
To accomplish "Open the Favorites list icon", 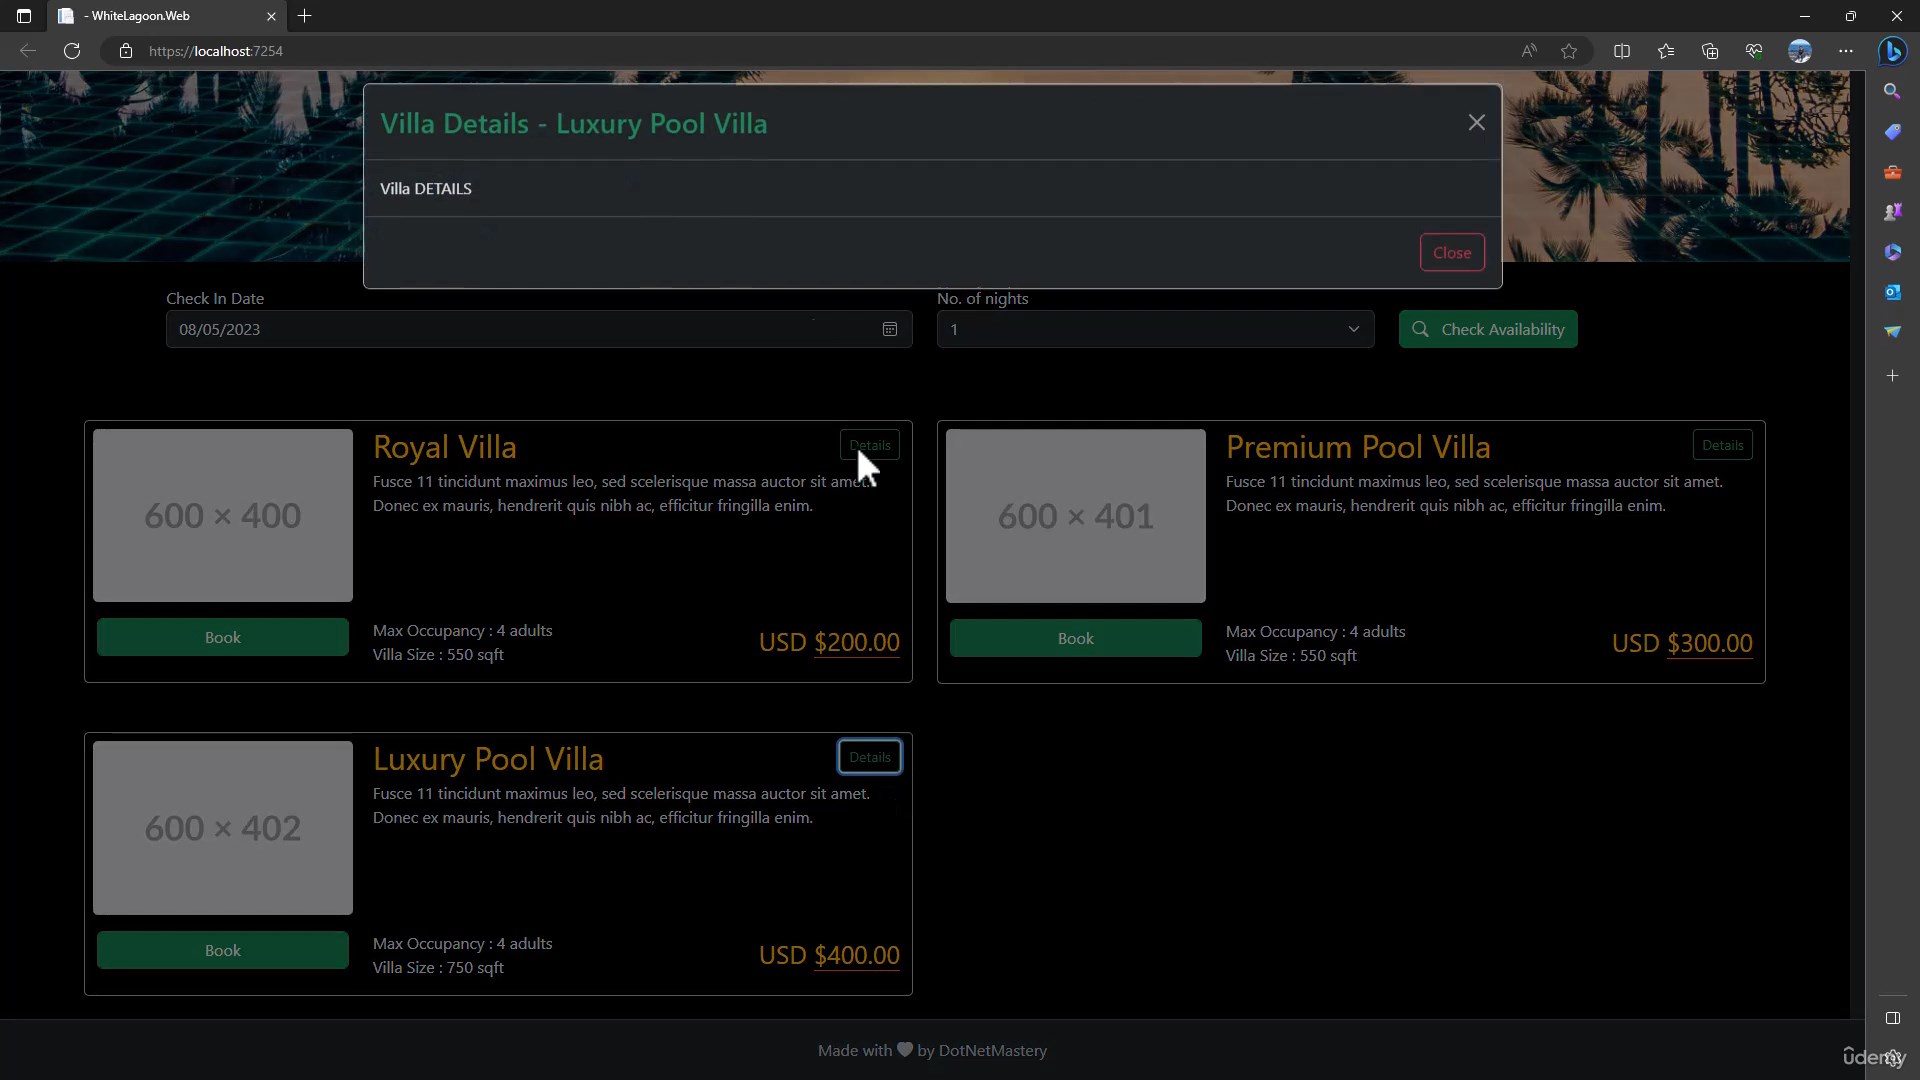I will (1666, 51).
